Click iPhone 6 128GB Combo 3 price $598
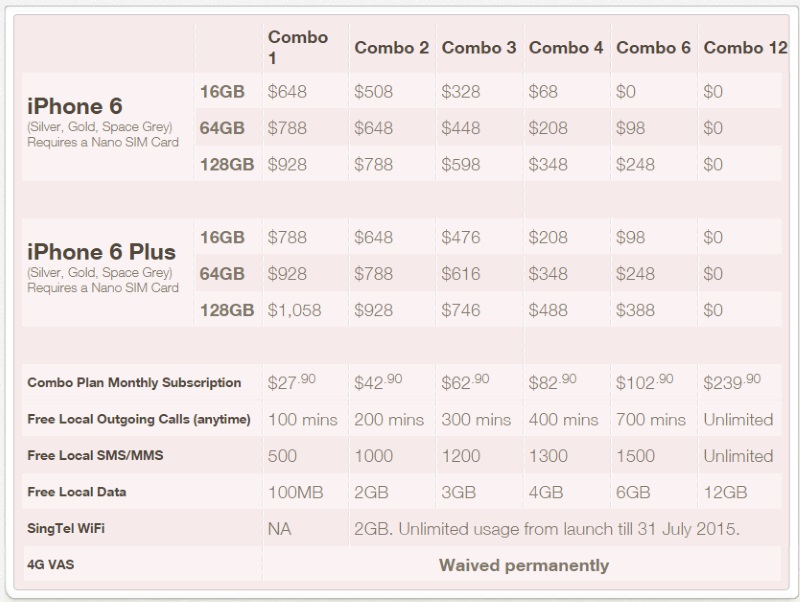 tap(461, 164)
